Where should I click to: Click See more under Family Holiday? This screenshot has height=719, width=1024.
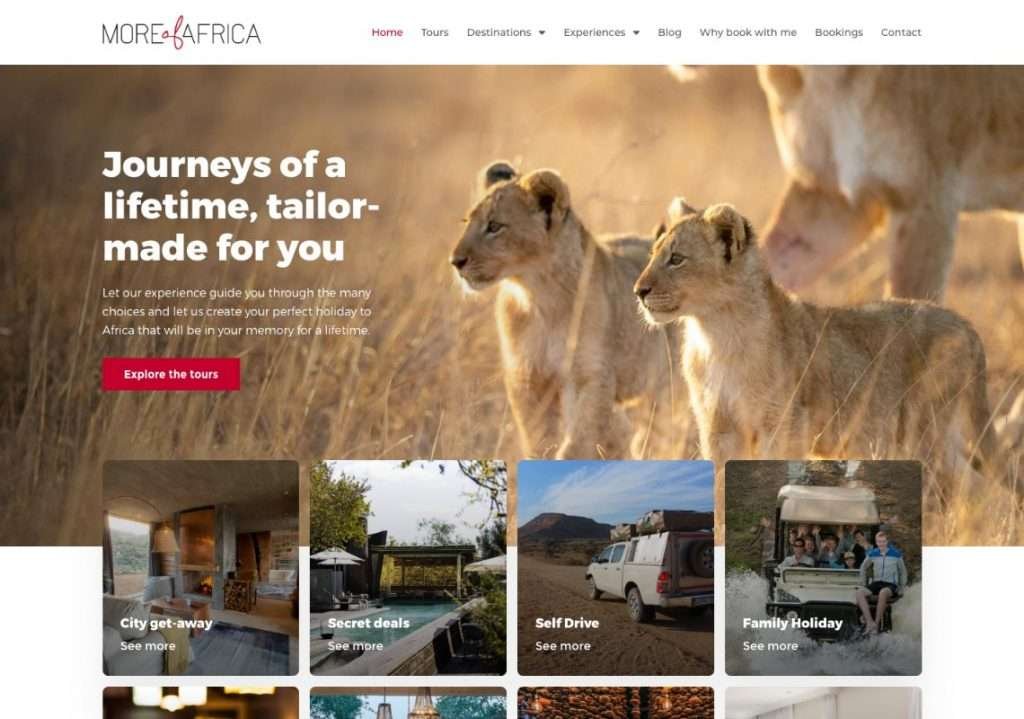pyautogui.click(x=770, y=646)
